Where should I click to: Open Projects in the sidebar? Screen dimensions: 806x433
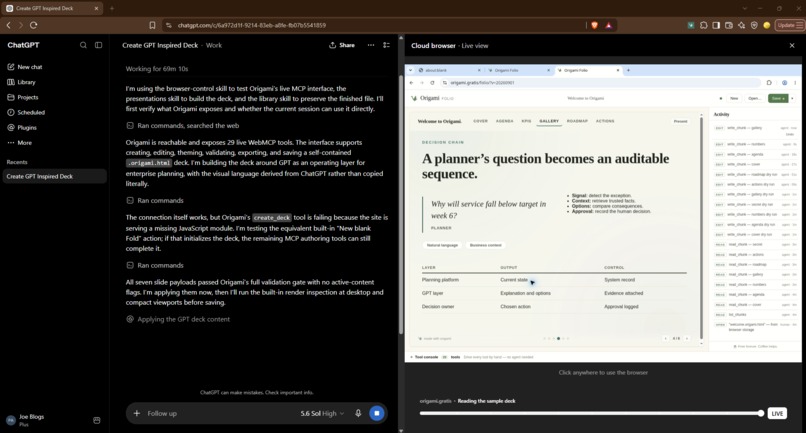pyautogui.click(x=23, y=97)
